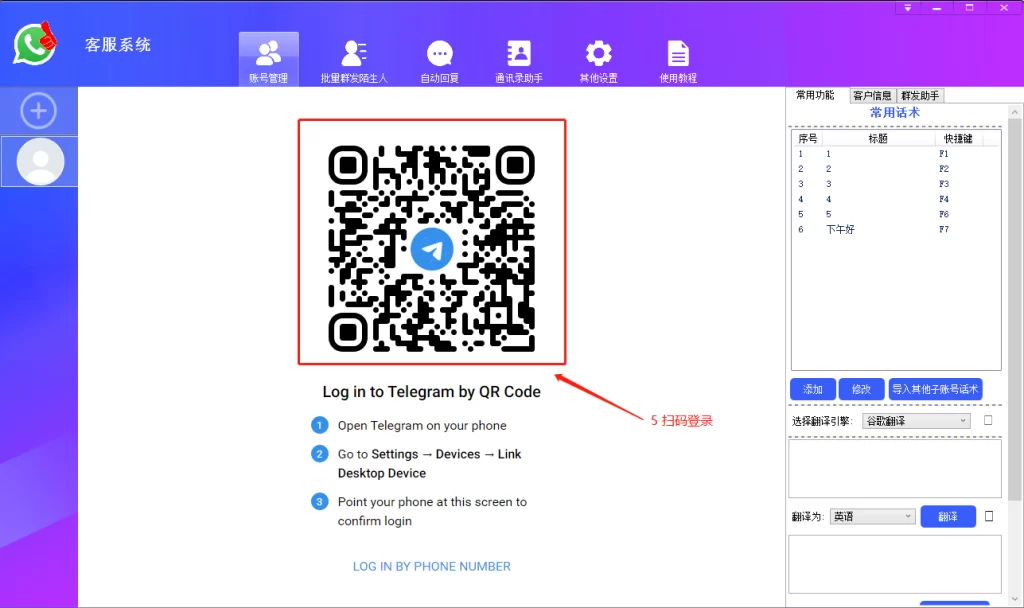Select script row 5 with shortcut F6
1024x608 pixels.
coord(895,214)
